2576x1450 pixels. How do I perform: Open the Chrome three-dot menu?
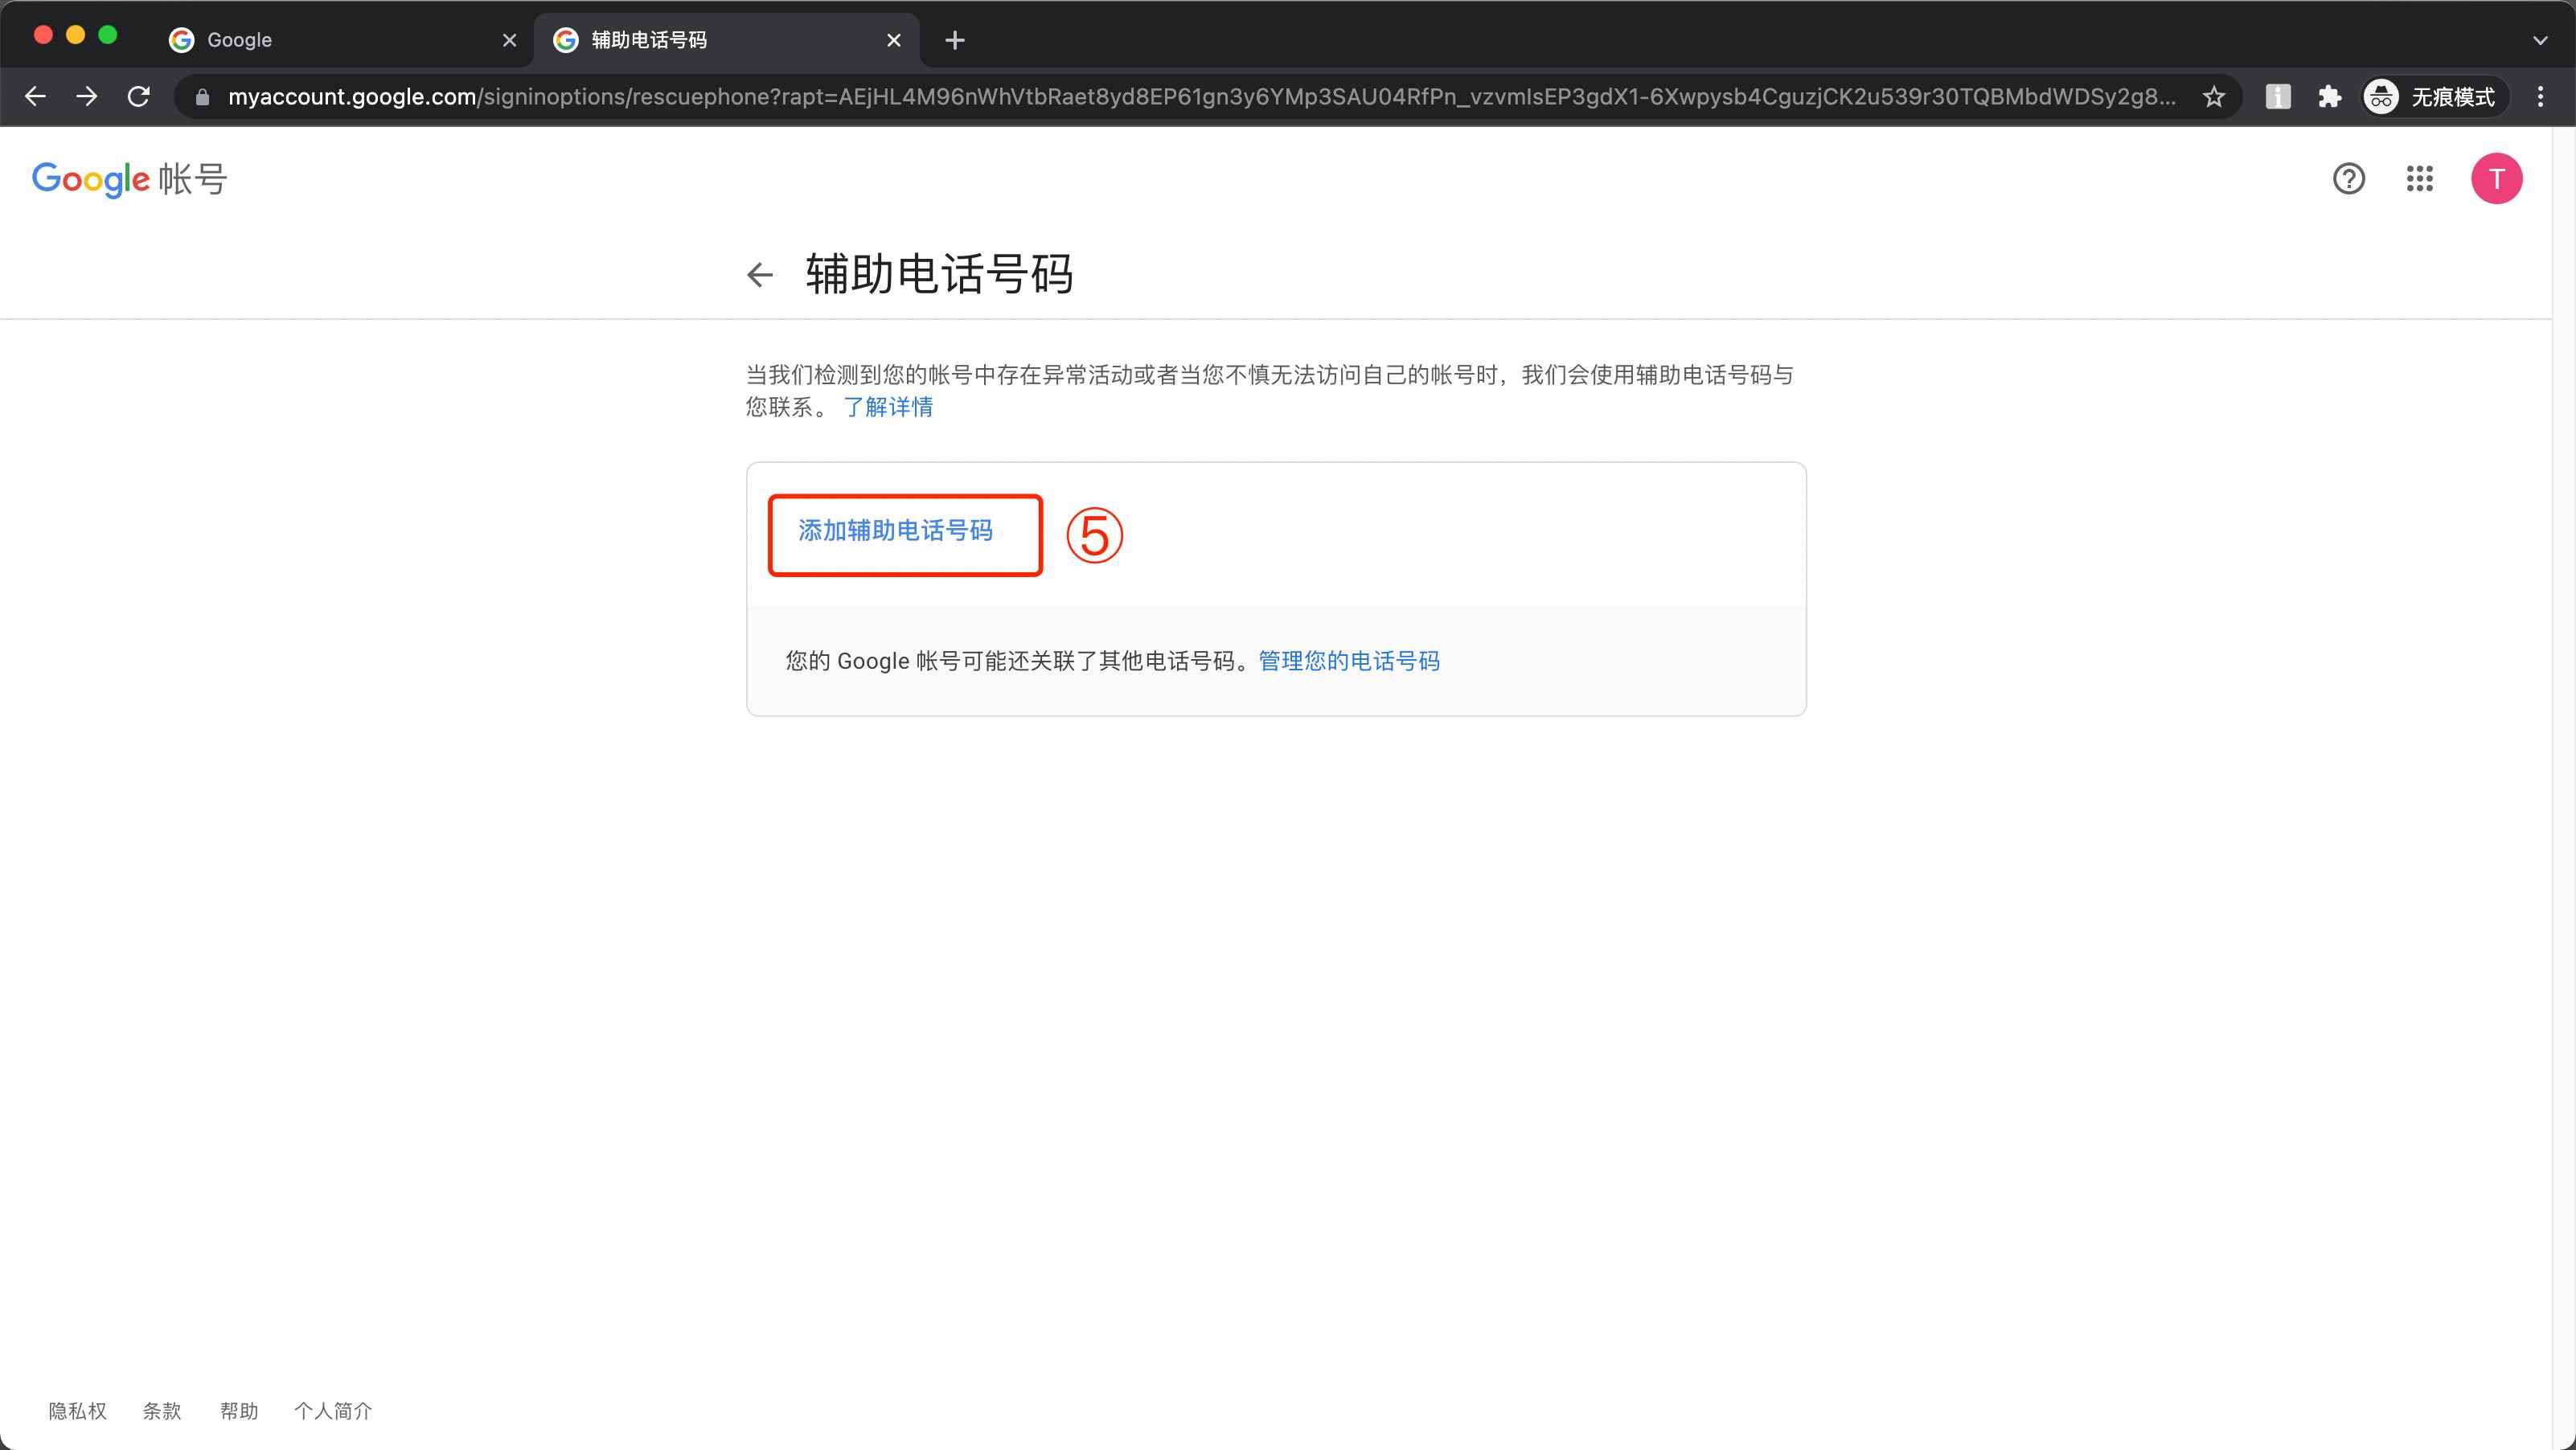2541,96
